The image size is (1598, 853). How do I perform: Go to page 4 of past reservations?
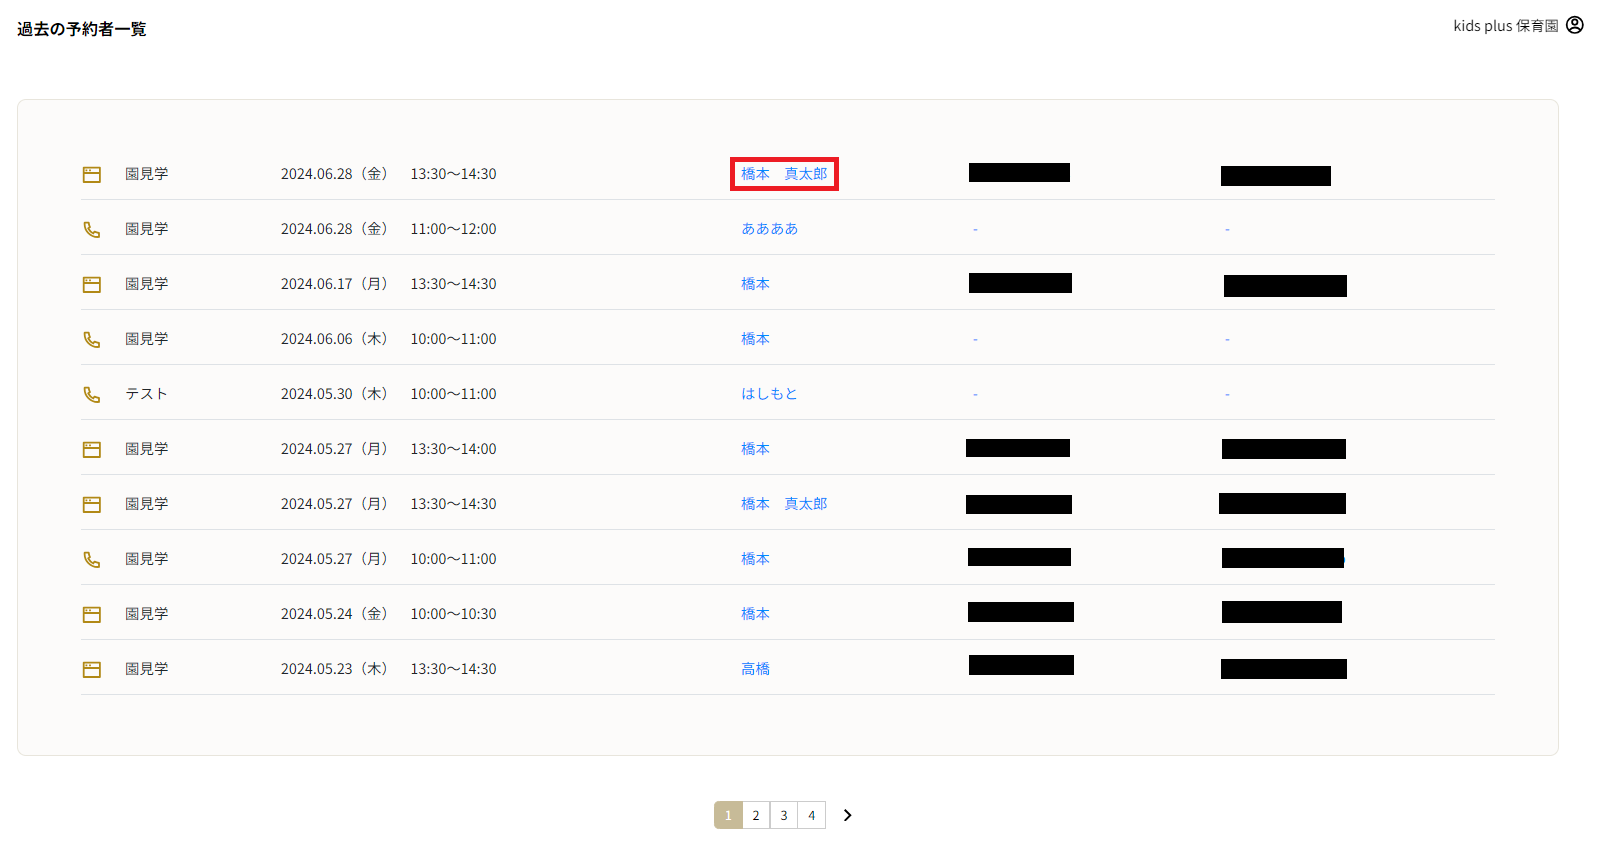tap(811, 815)
